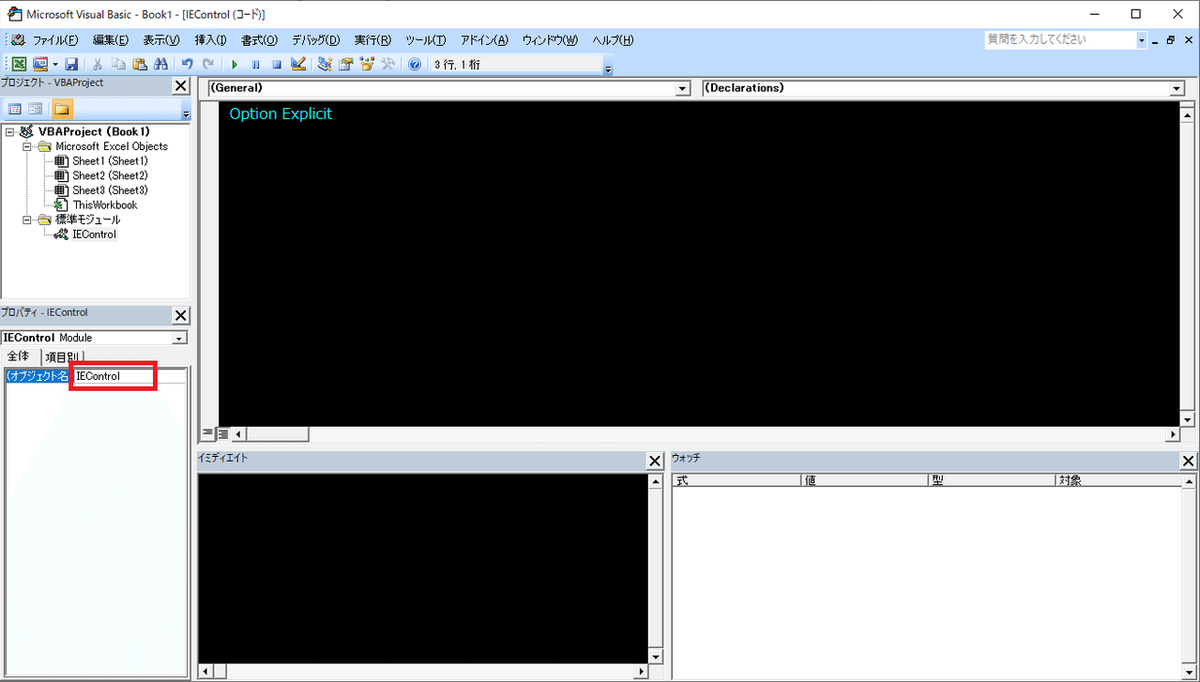Open the 書式(O) menu
The image size is (1200, 682).
tap(260, 40)
